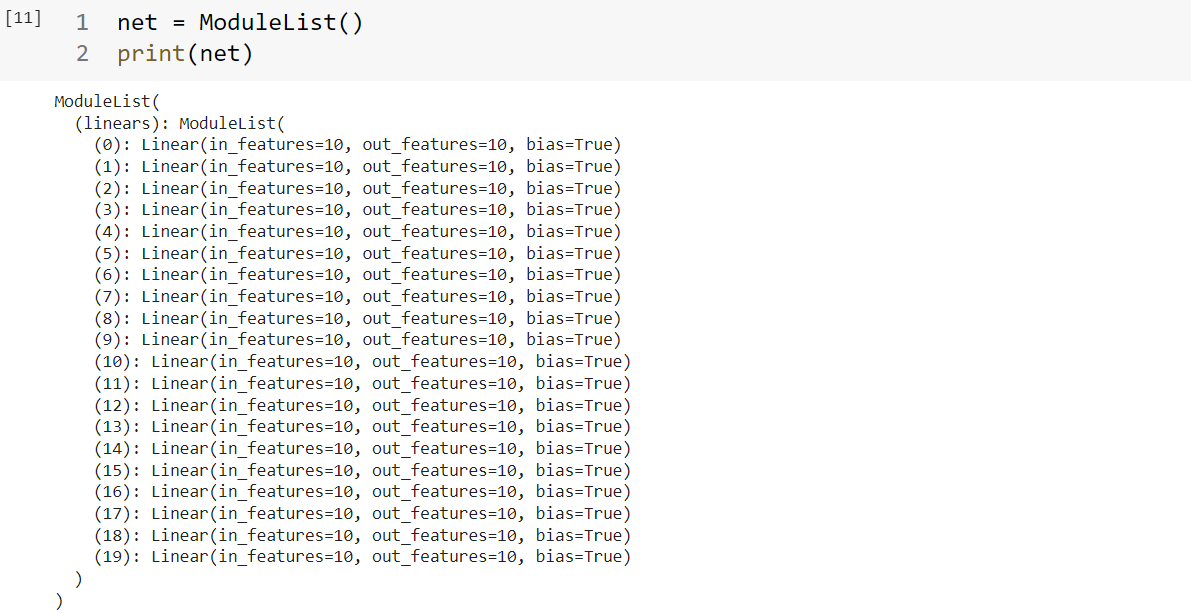Click the (9): Linear output line
Screen dimensions: 1191x613
[358, 340]
